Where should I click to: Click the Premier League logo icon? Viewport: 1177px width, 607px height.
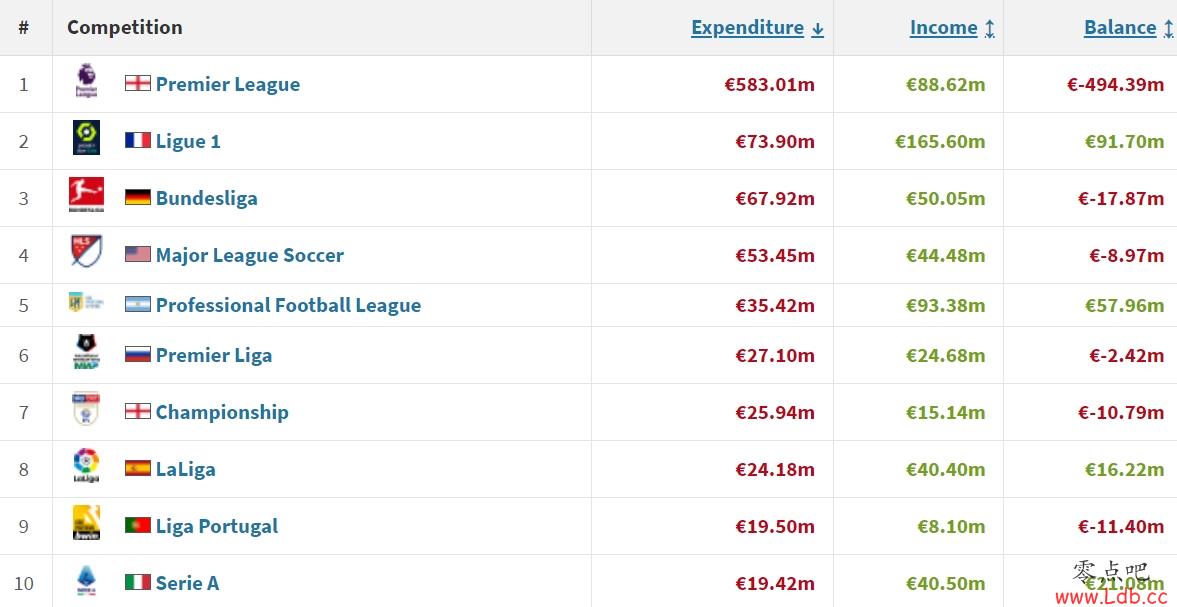(x=86, y=82)
